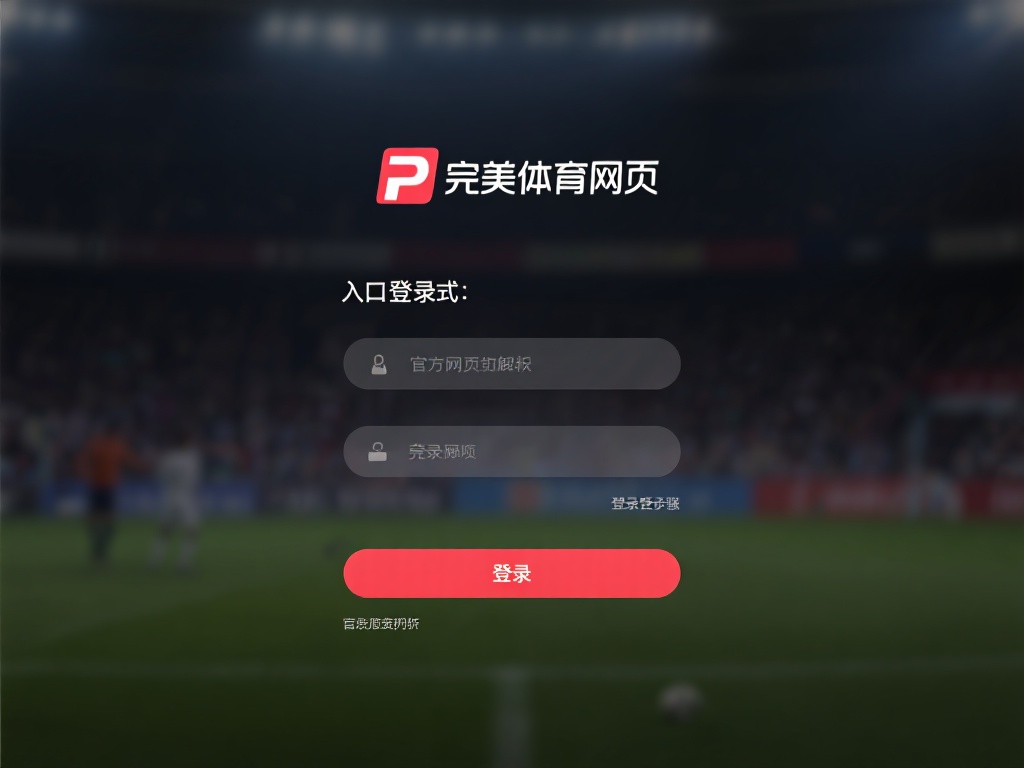The height and width of the screenshot is (768, 1024).
Task: Click the placeholder text starting with 官方网页
Action: click(x=471, y=364)
